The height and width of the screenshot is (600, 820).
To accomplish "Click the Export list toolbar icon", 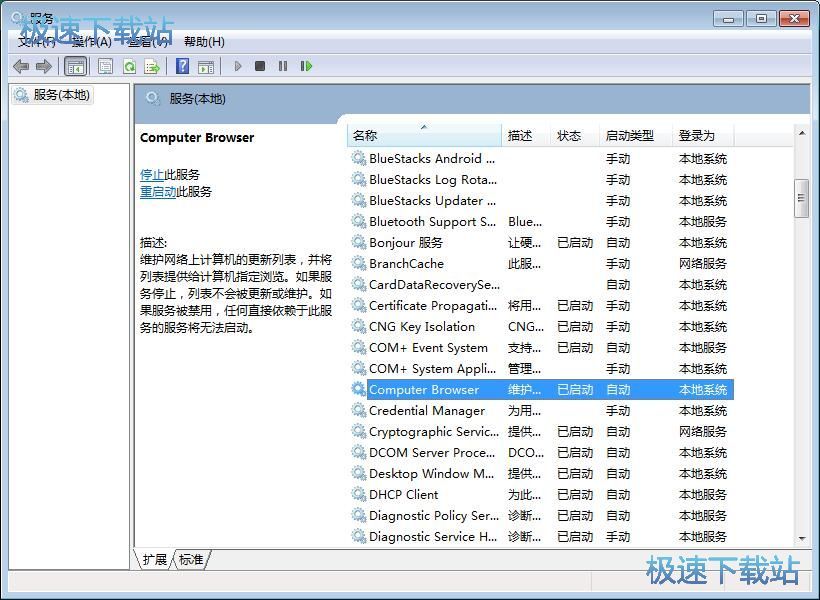I will click(152, 66).
